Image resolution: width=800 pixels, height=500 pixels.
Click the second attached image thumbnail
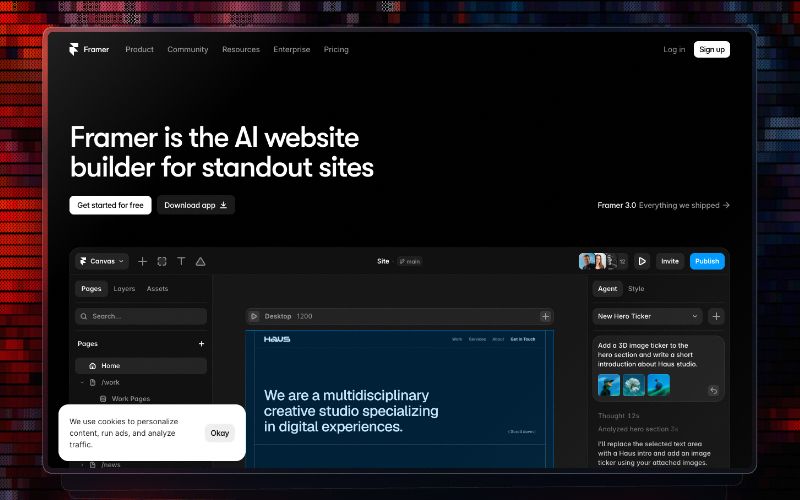point(634,385)
